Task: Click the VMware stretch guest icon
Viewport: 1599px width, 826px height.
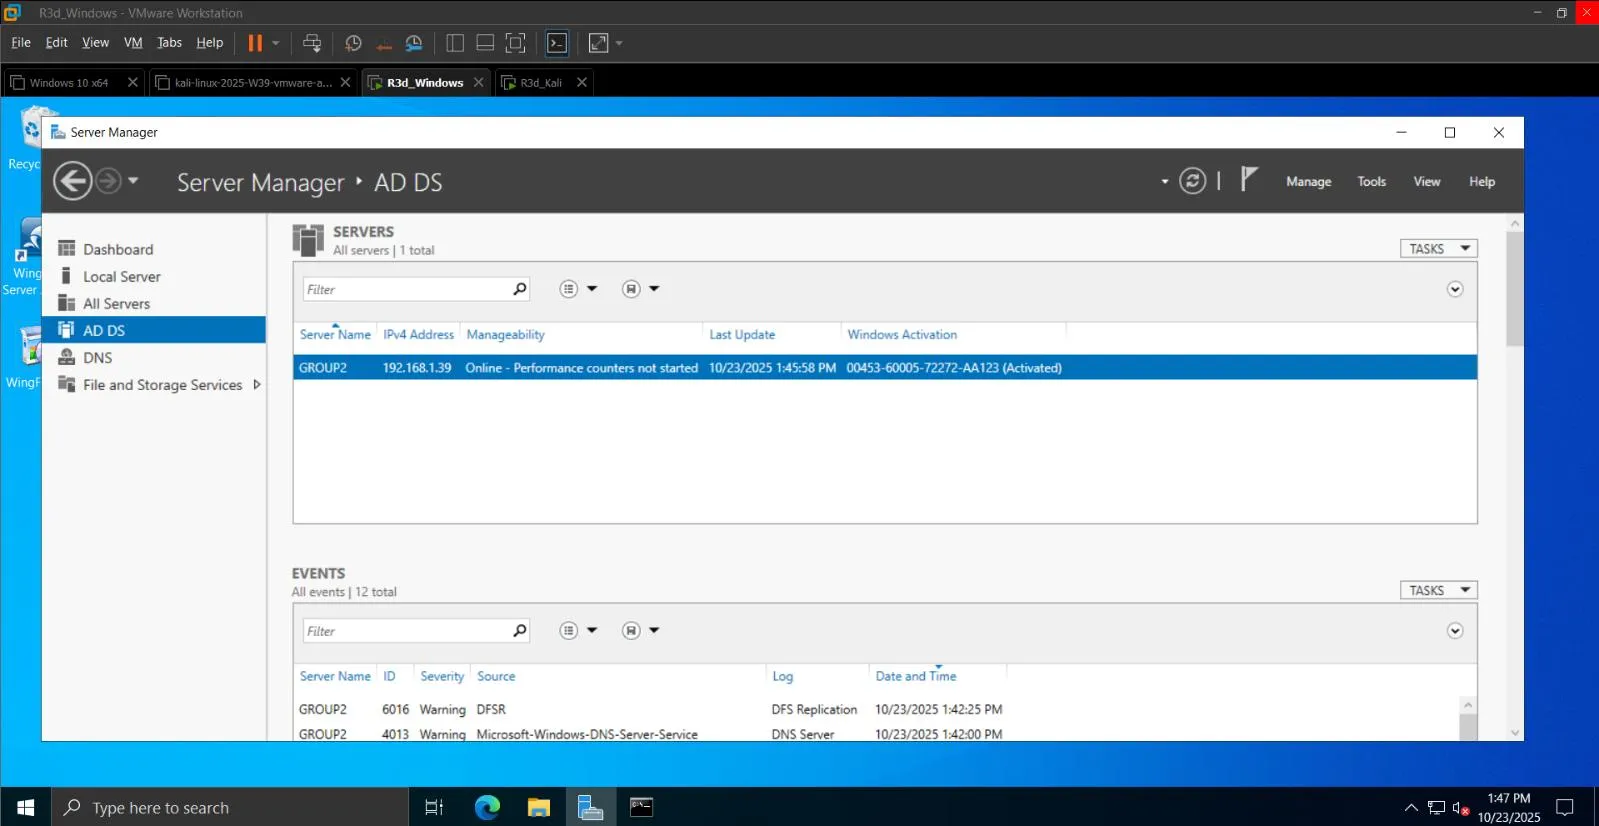Action: 598,43
